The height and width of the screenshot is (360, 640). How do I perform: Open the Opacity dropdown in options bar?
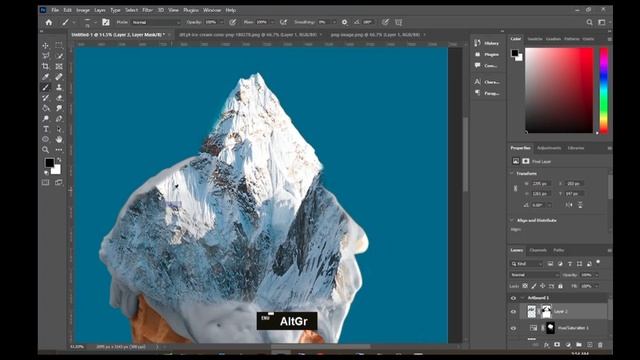coord(222,22)
